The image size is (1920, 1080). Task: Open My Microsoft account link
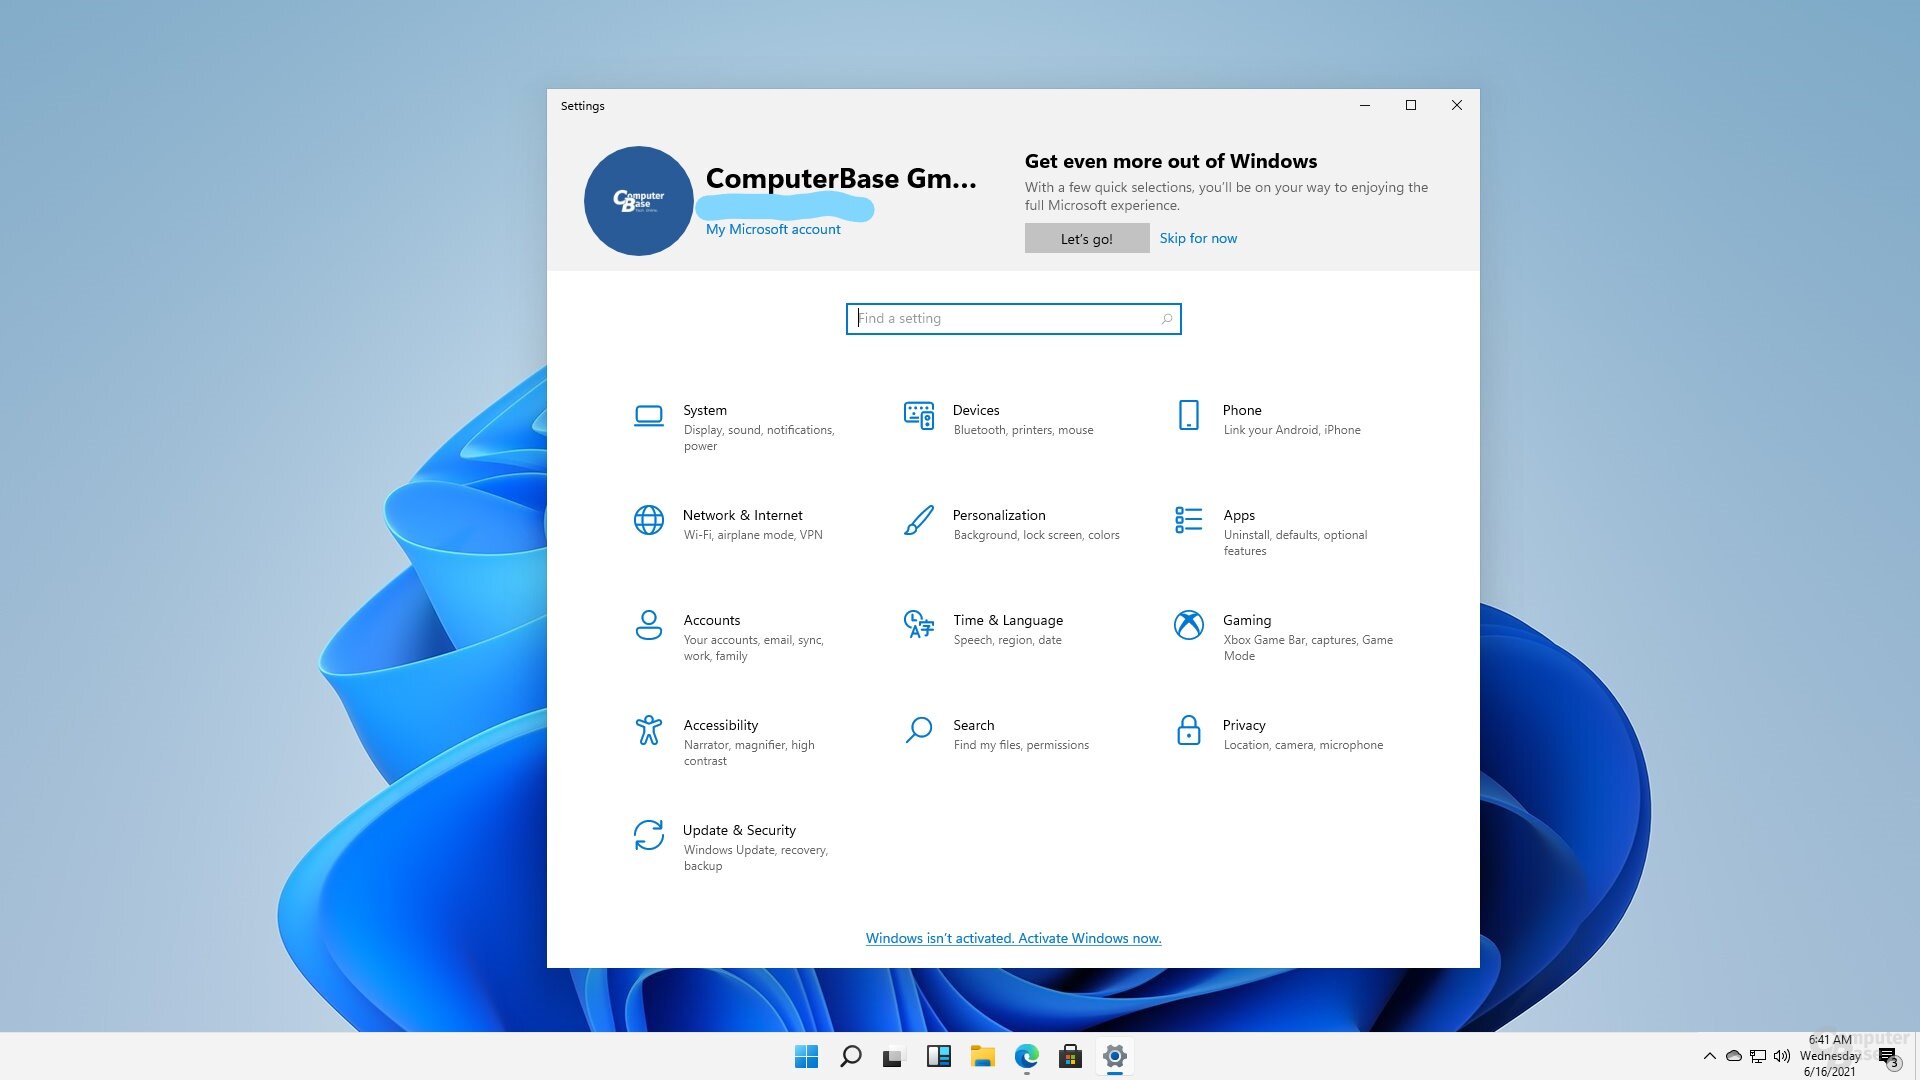(x=773, y=229)
